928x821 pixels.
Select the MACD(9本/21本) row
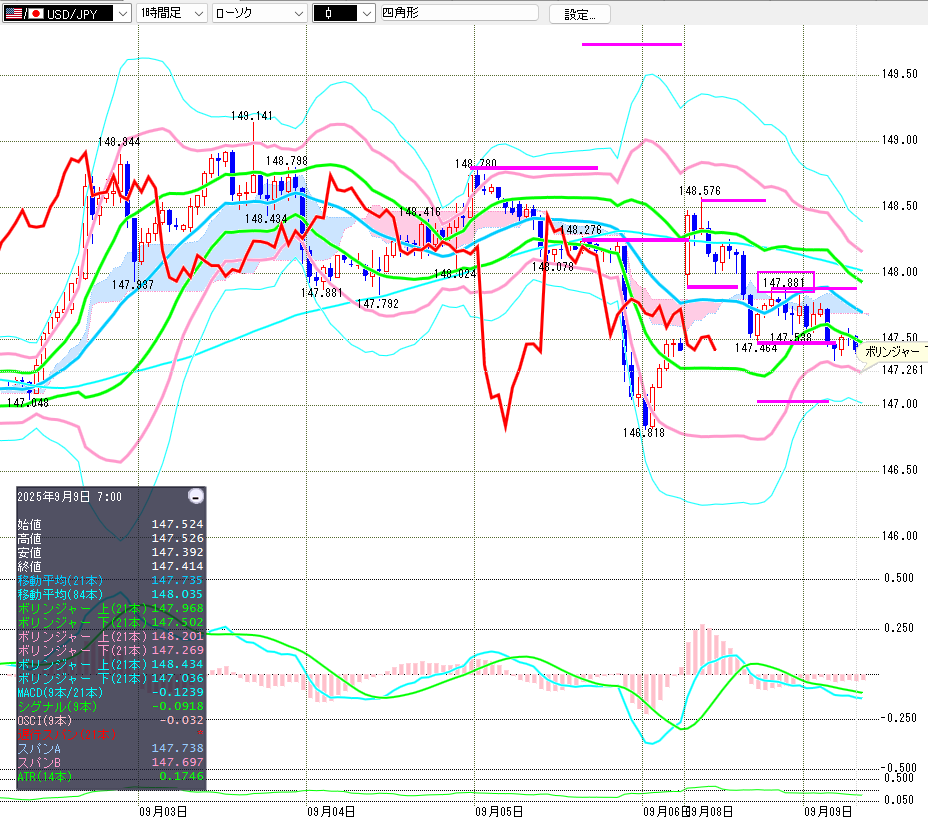click(111, 693)
